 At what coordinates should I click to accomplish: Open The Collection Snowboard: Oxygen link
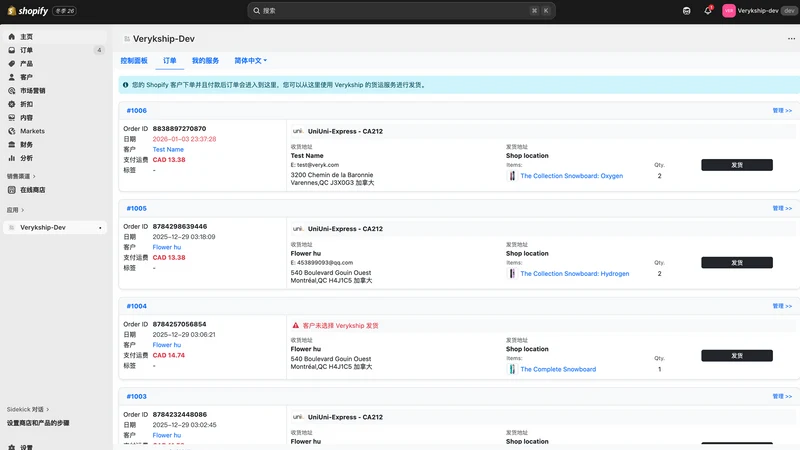pyautogui.click(x=571, y=176)
